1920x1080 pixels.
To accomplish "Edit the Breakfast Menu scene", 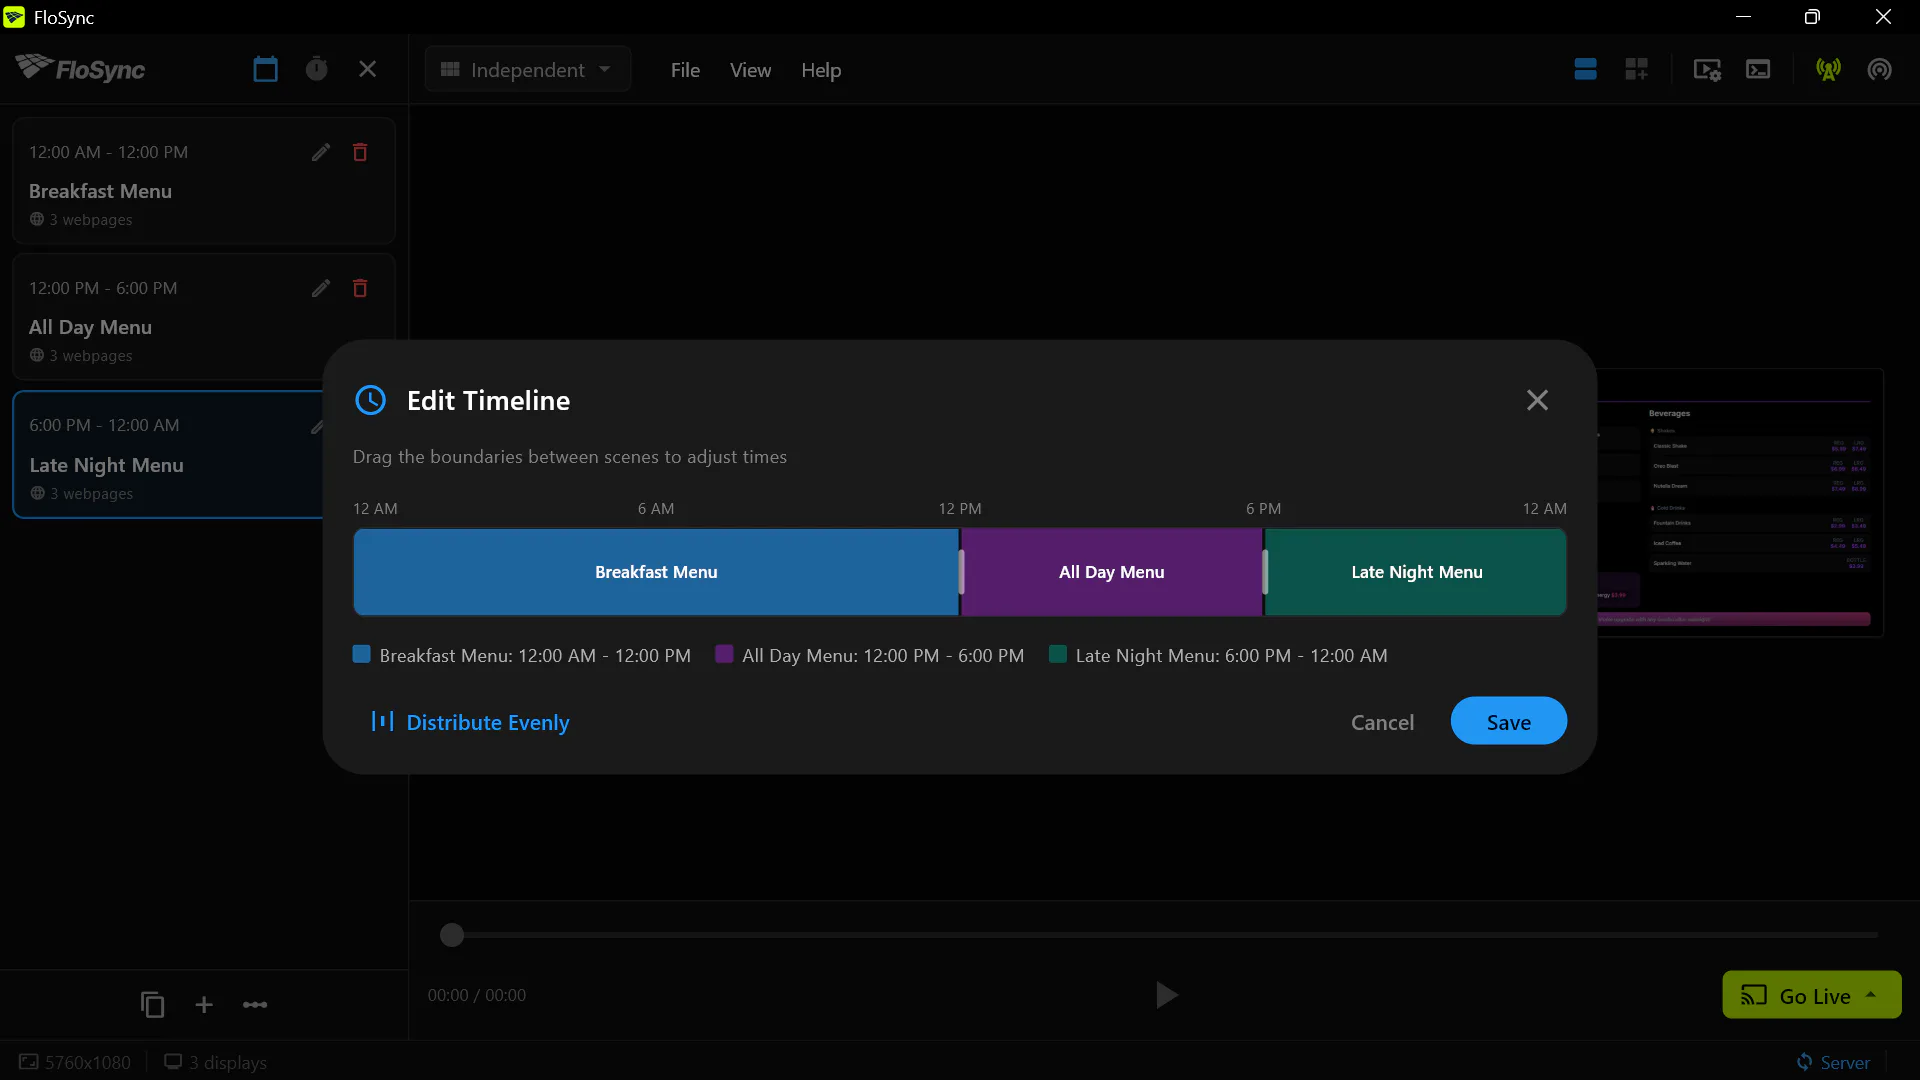I will [x=320, y=152].
